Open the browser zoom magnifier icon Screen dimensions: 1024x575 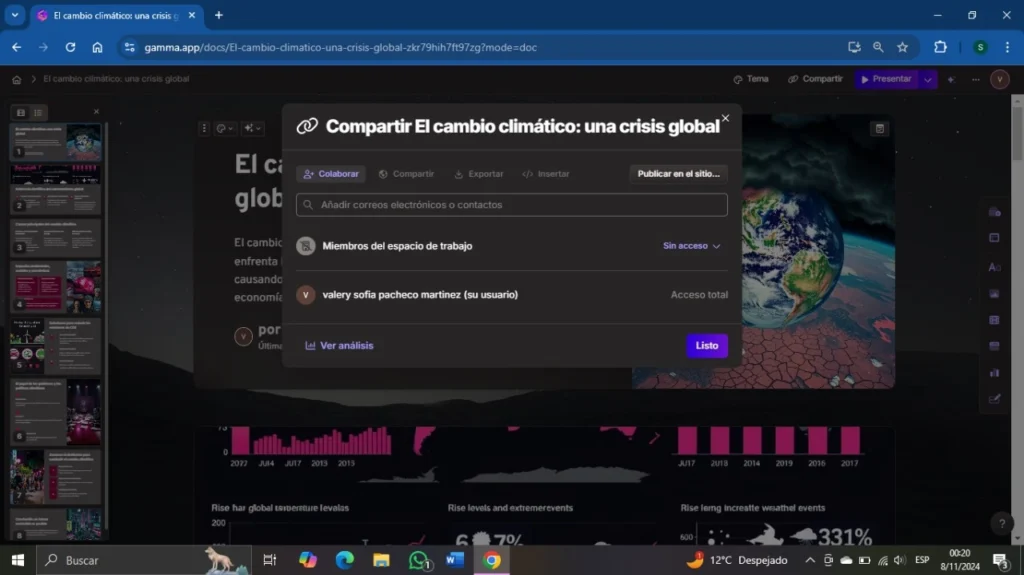coord(878,47)
